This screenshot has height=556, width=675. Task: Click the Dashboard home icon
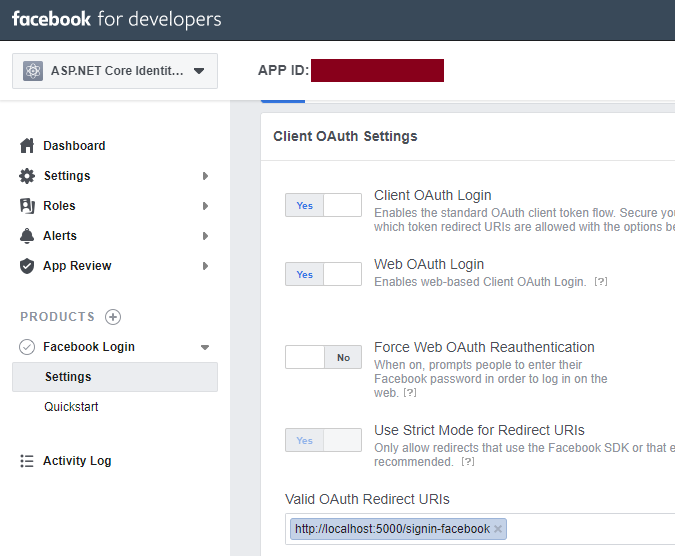27,146
